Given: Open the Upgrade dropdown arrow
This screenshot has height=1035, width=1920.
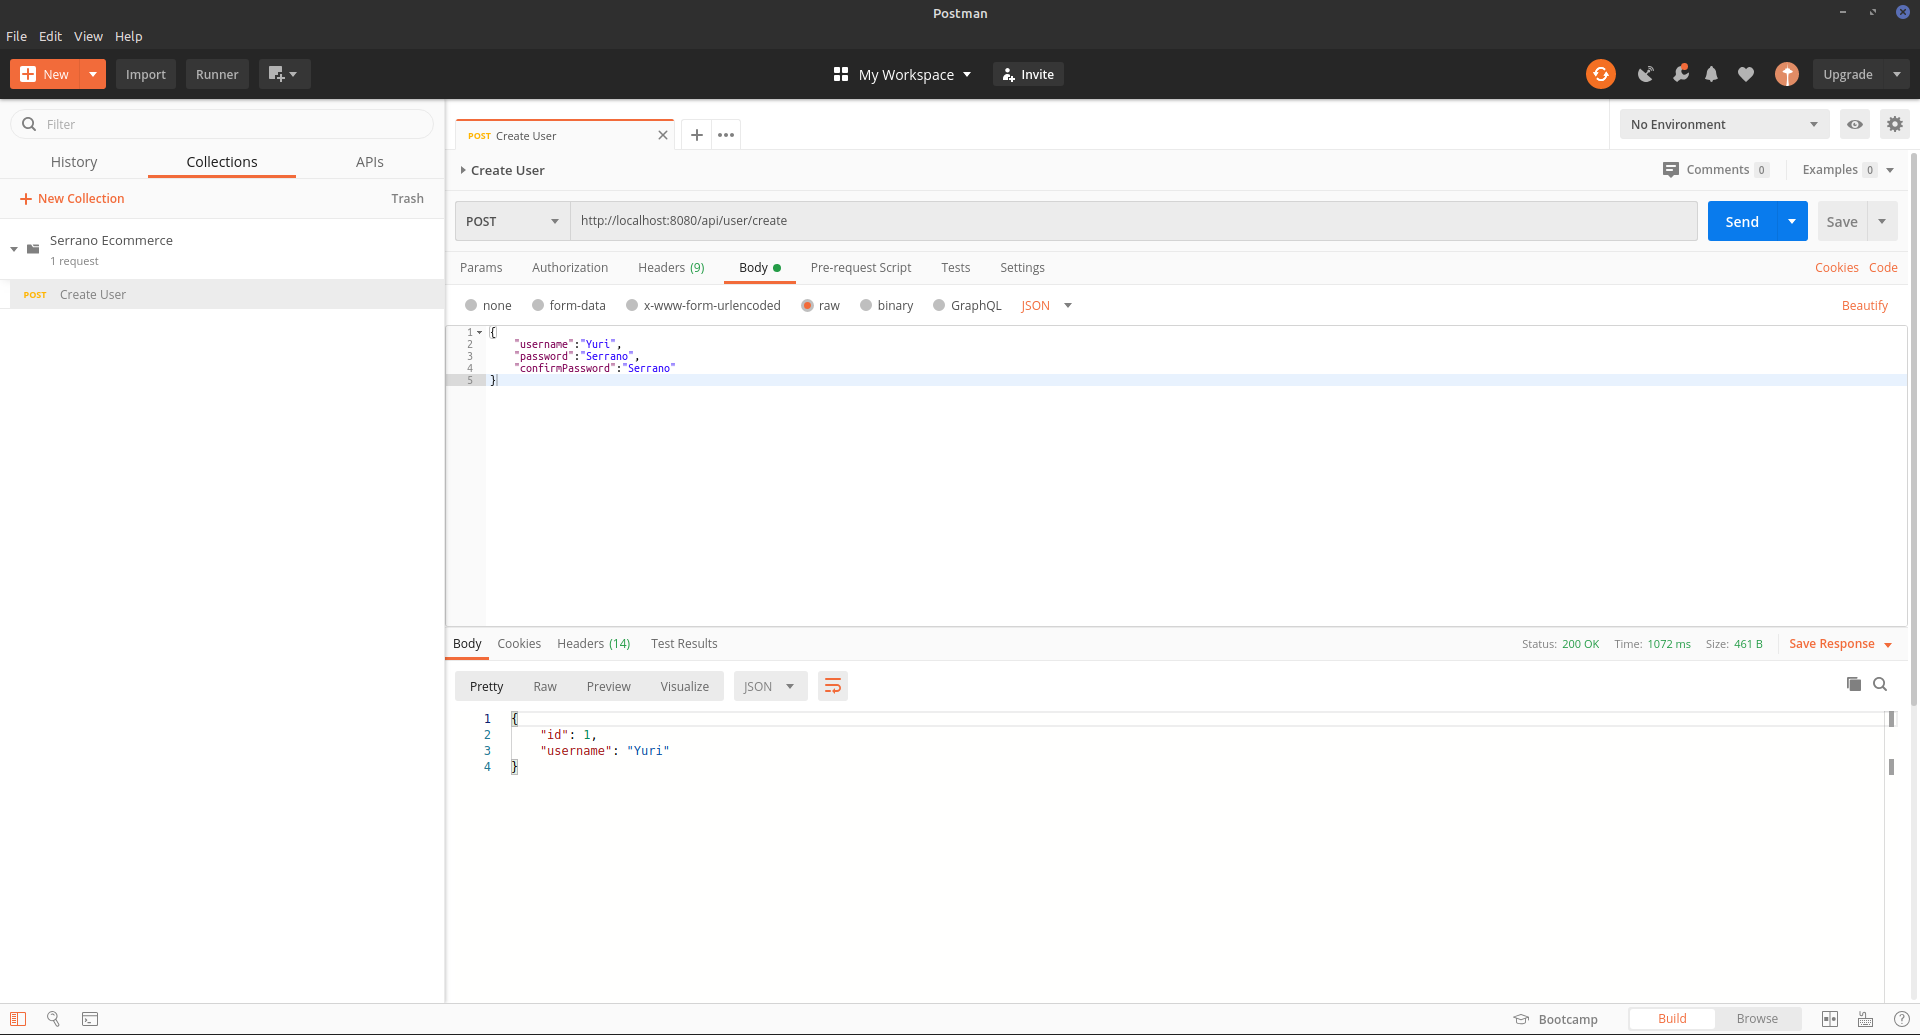Looking at the screenshot, I should pos(1897,74).
